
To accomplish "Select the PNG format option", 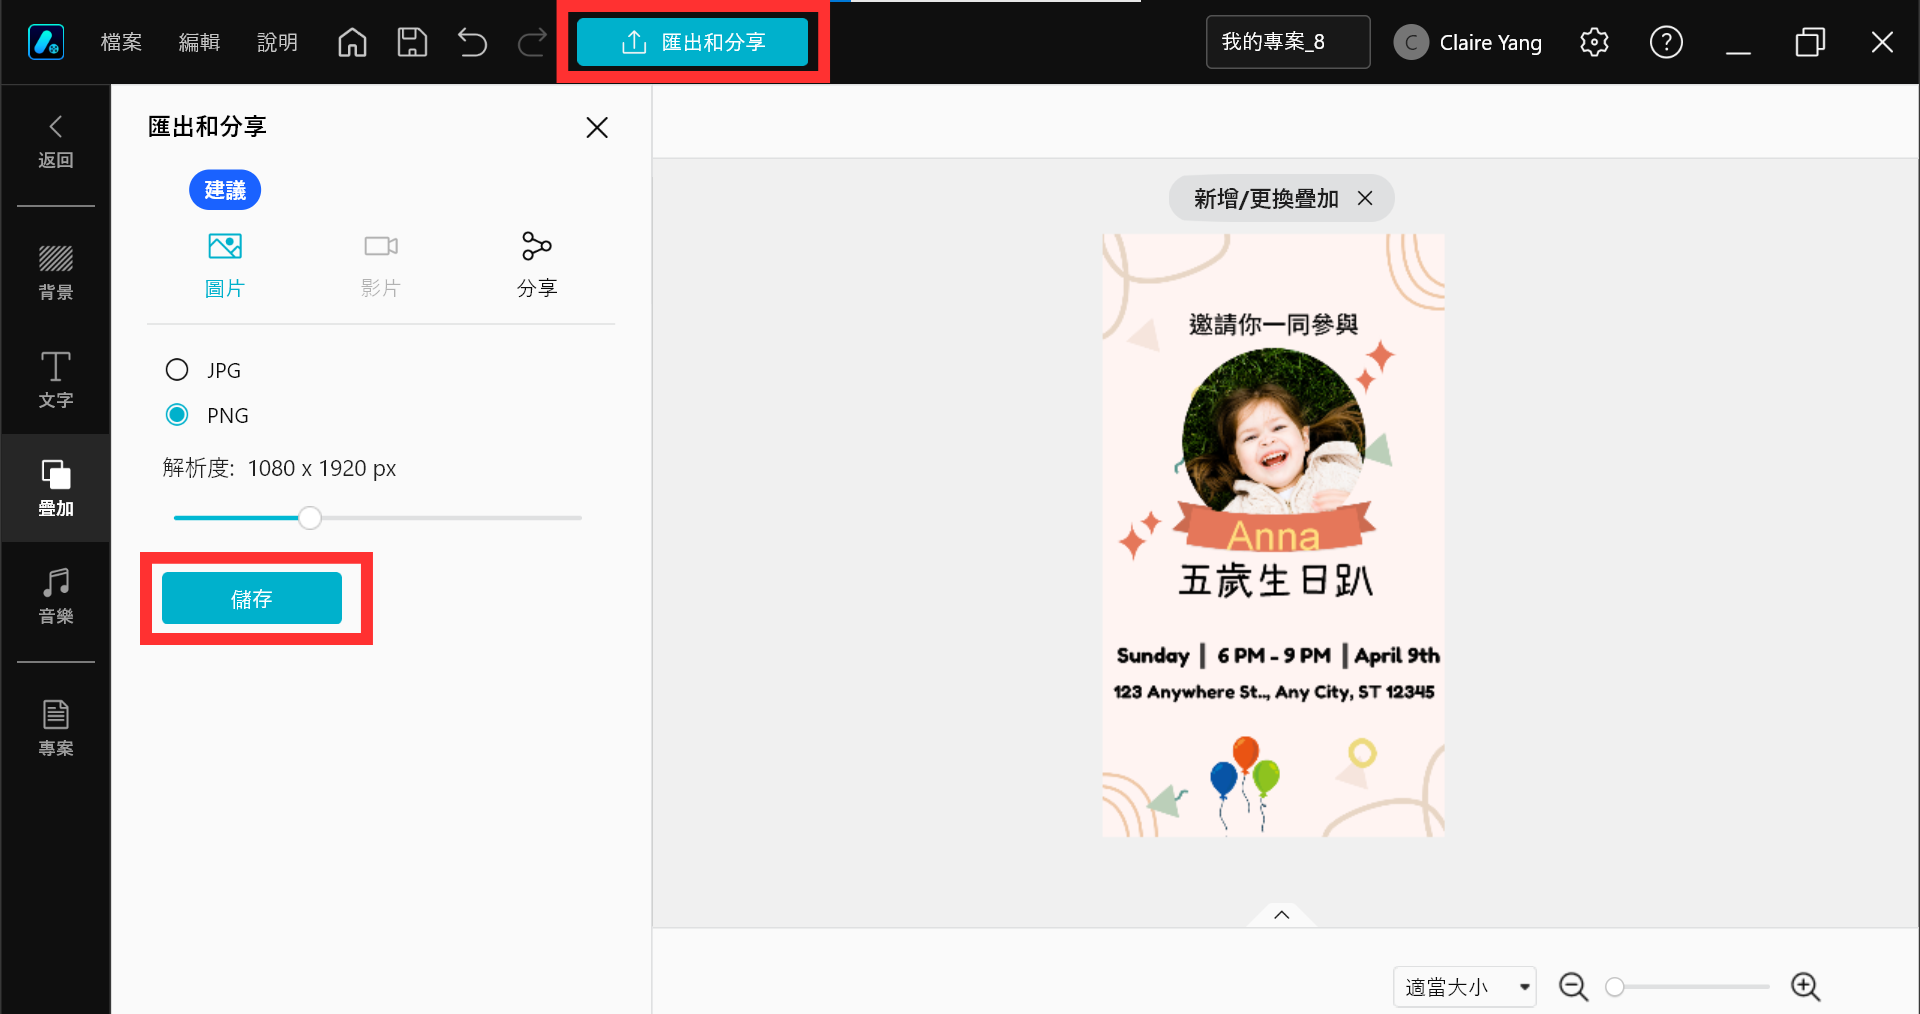I will (x=177, y=415).
